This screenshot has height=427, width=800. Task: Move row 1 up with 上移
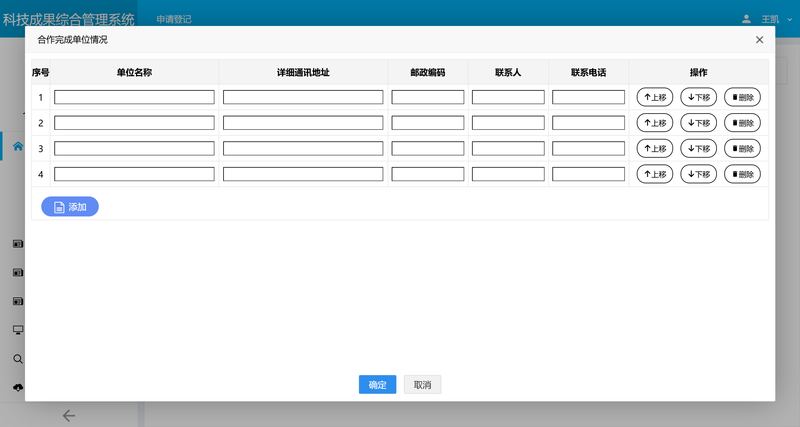[x=655, y=97]
